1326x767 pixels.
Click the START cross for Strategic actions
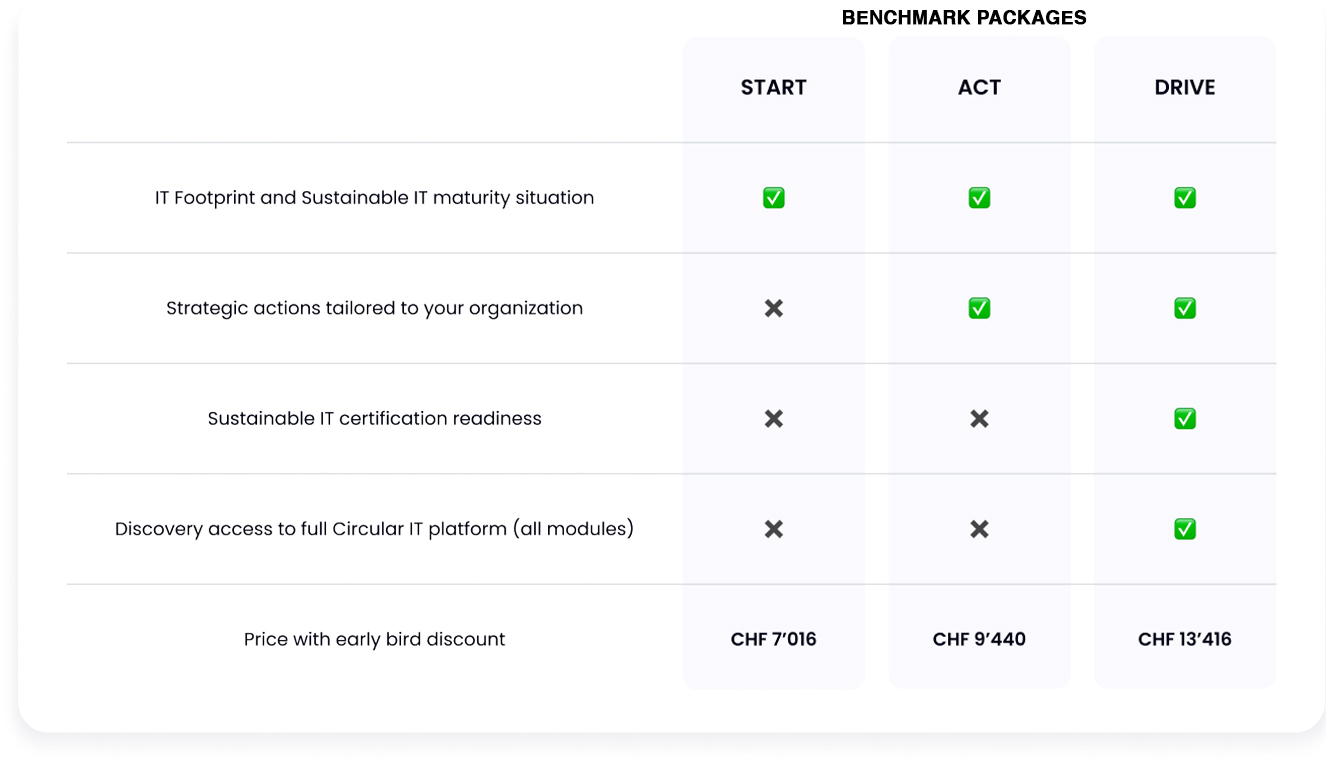click(x=773, y=308)
